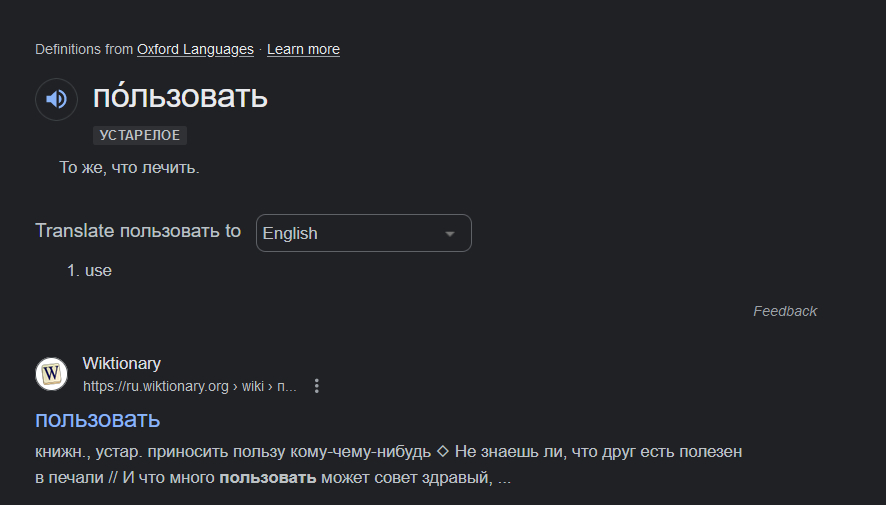This screenshot has height=505, width=886.
Task: Open the English translation language combo box
Action: point(363,233)
